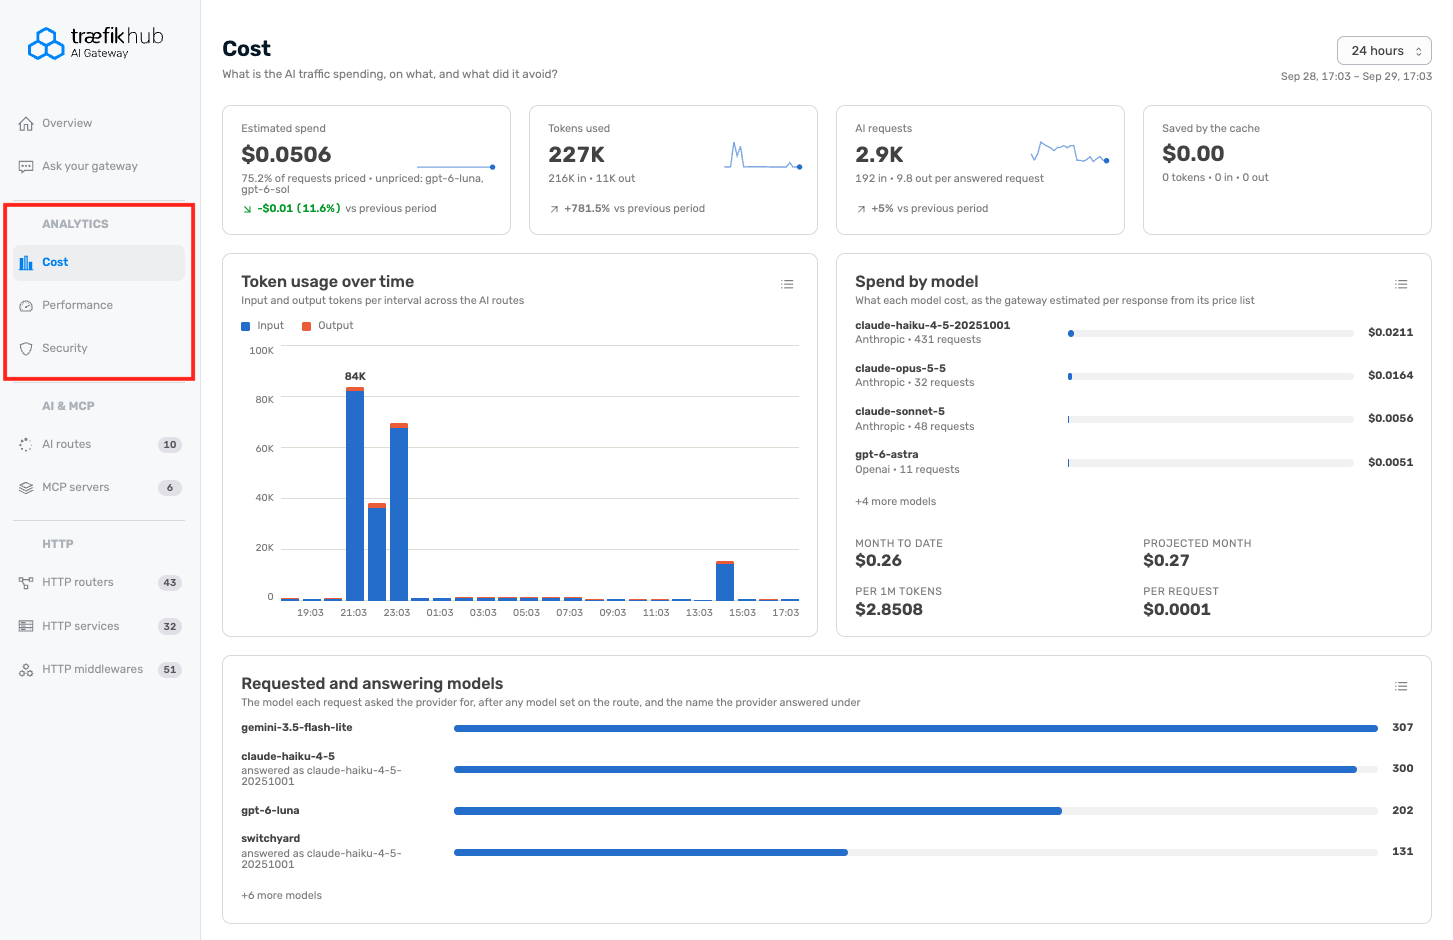
Task: Click the MCP servers count badge 6
Action: (x=170, y=488)
